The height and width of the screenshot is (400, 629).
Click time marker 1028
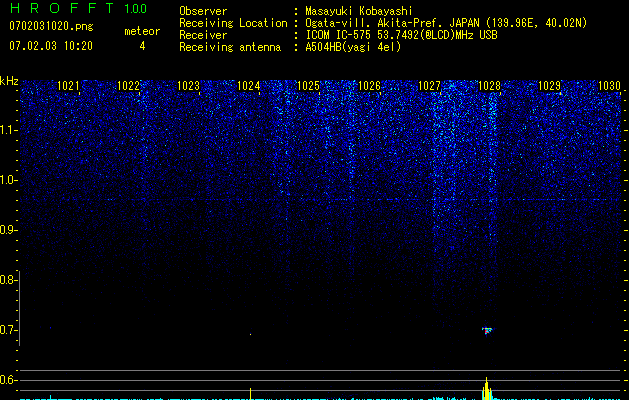click(x=489, y=86)
